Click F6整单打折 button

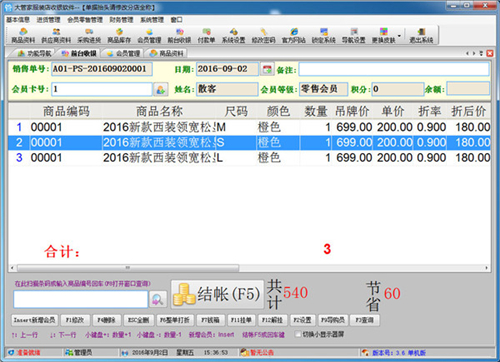tap(175, 320)
